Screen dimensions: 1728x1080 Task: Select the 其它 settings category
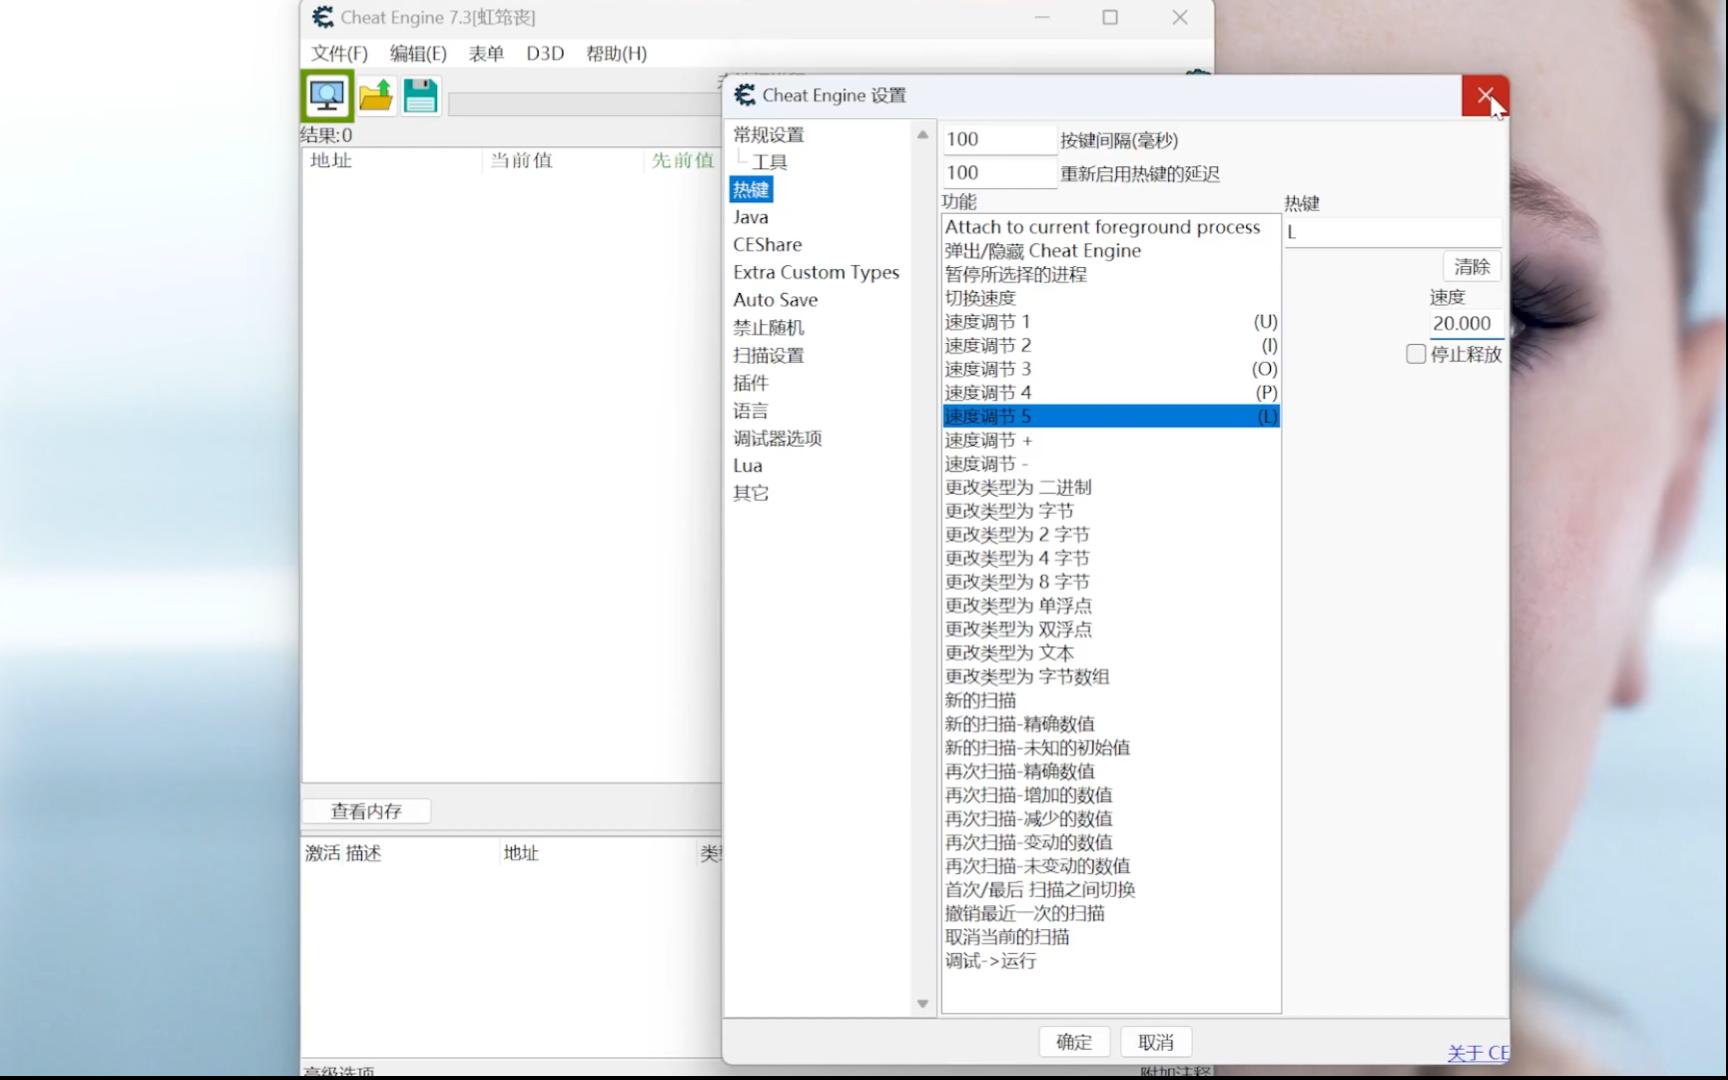750,493
